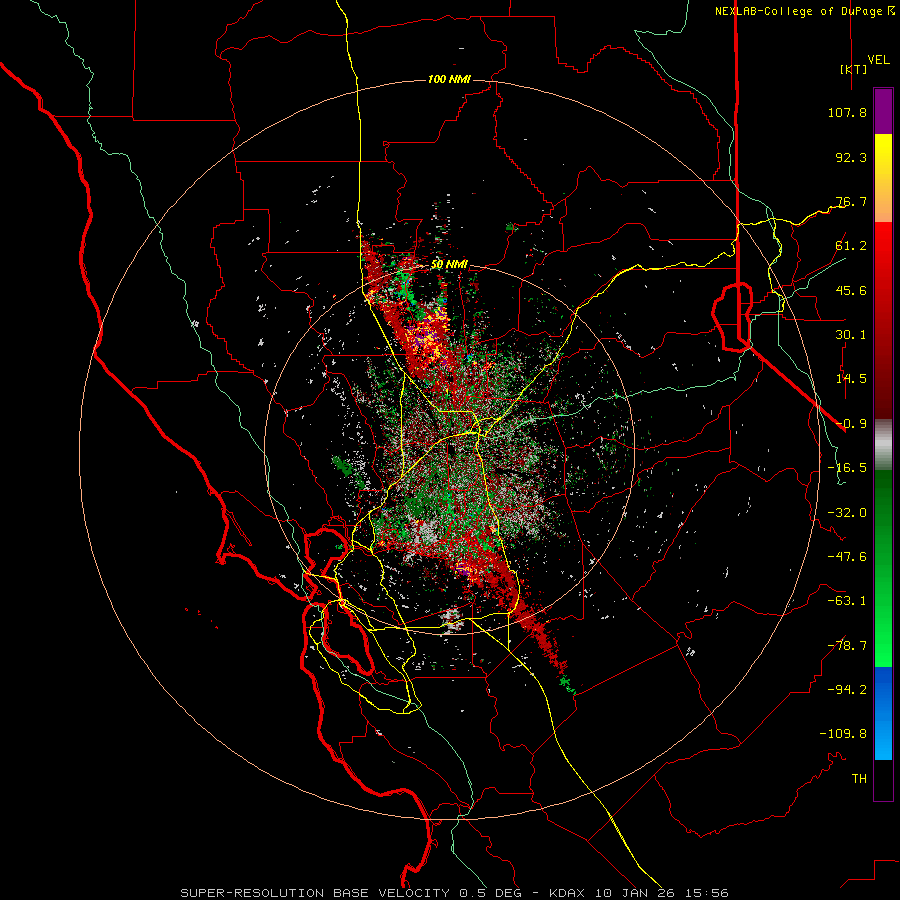This screenshot has width=900, height=900.
Task: Click the 45.6 legend value
Action: pos(851,290)
